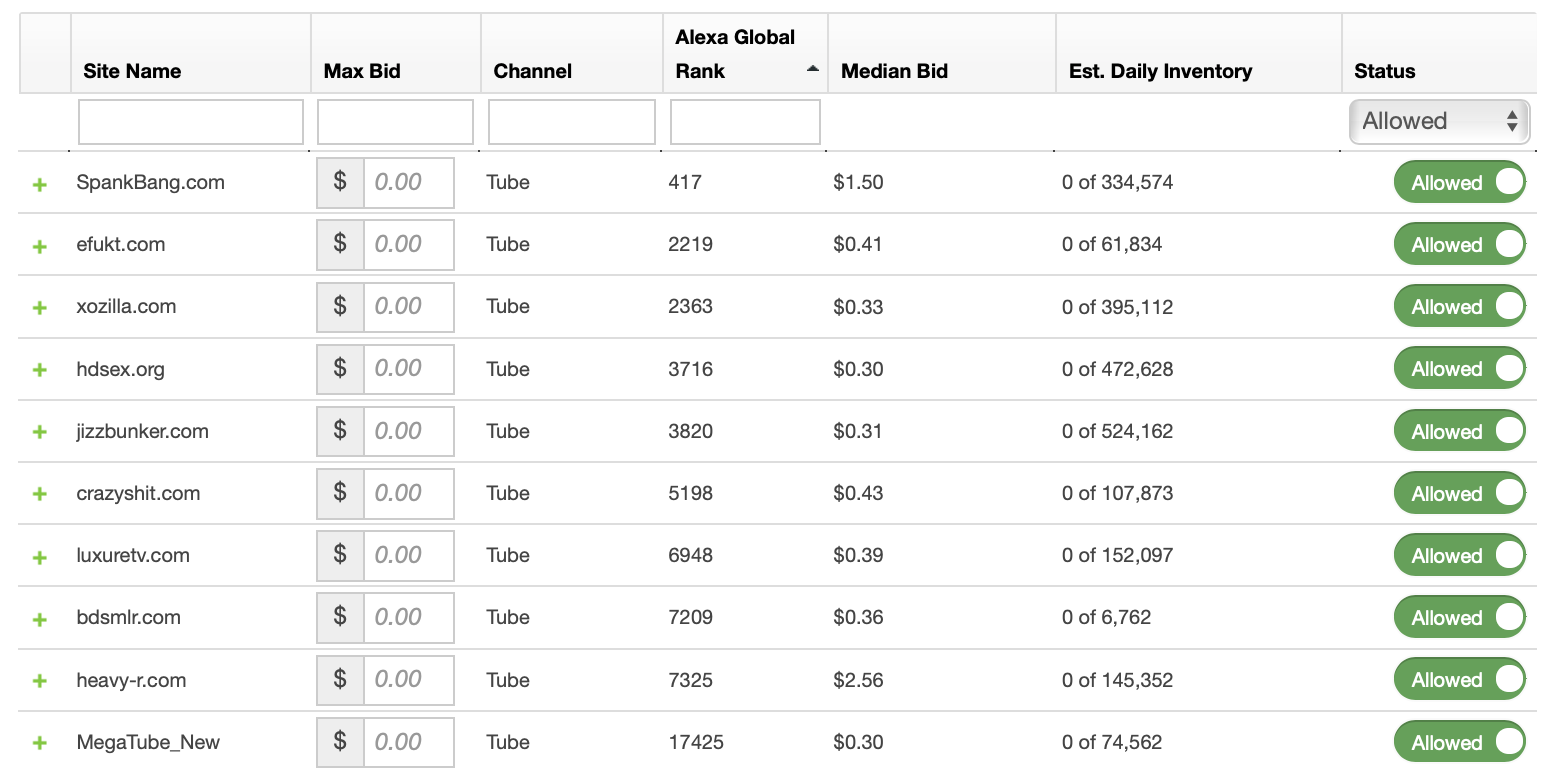Click the Max Bid field for efukt.com
The image size is (1554, 772).
click(408, 244)
